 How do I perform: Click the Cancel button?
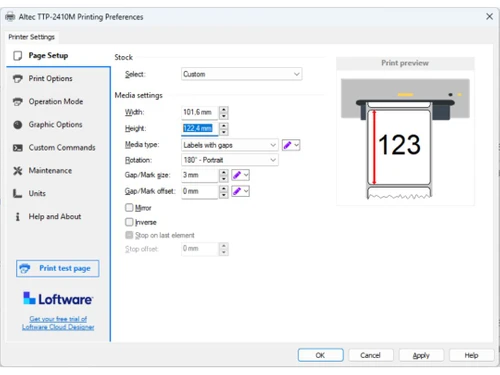click(371, 355)
